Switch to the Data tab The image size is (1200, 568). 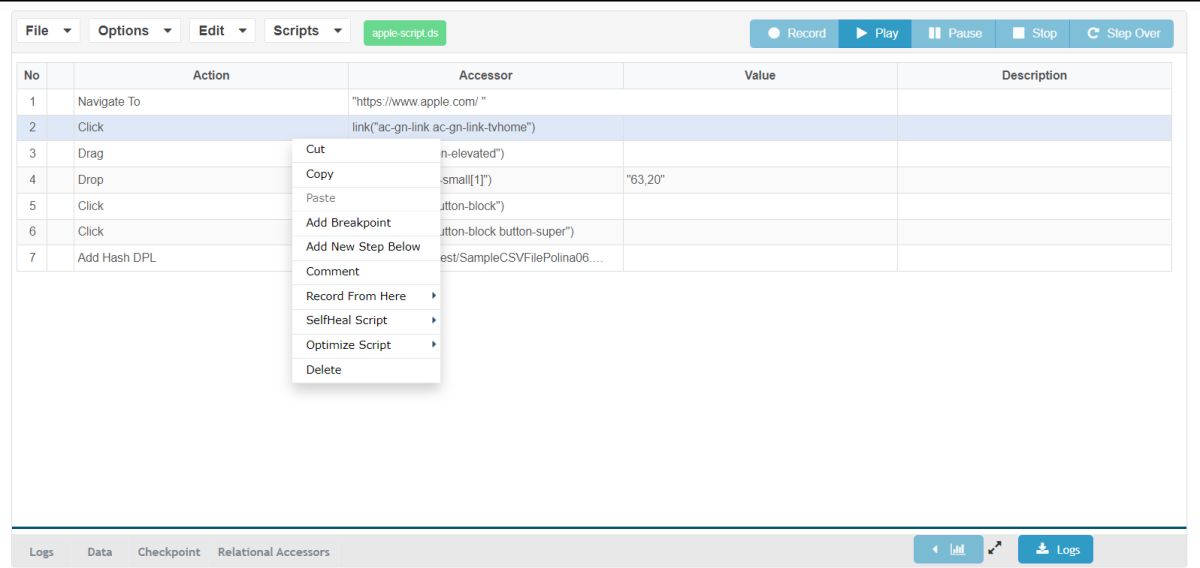[x=100, y=552]
